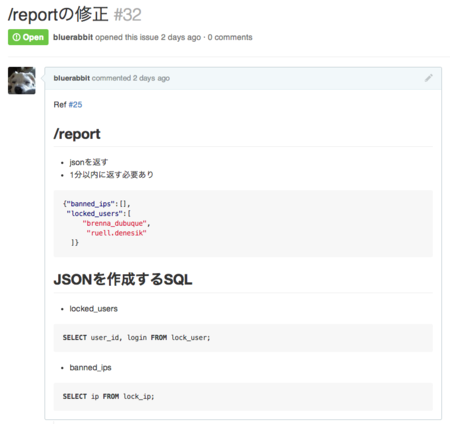Click the 'locked_users' bullet item
The width and height of the screenshot is (450, 424).
pos(93,309)
